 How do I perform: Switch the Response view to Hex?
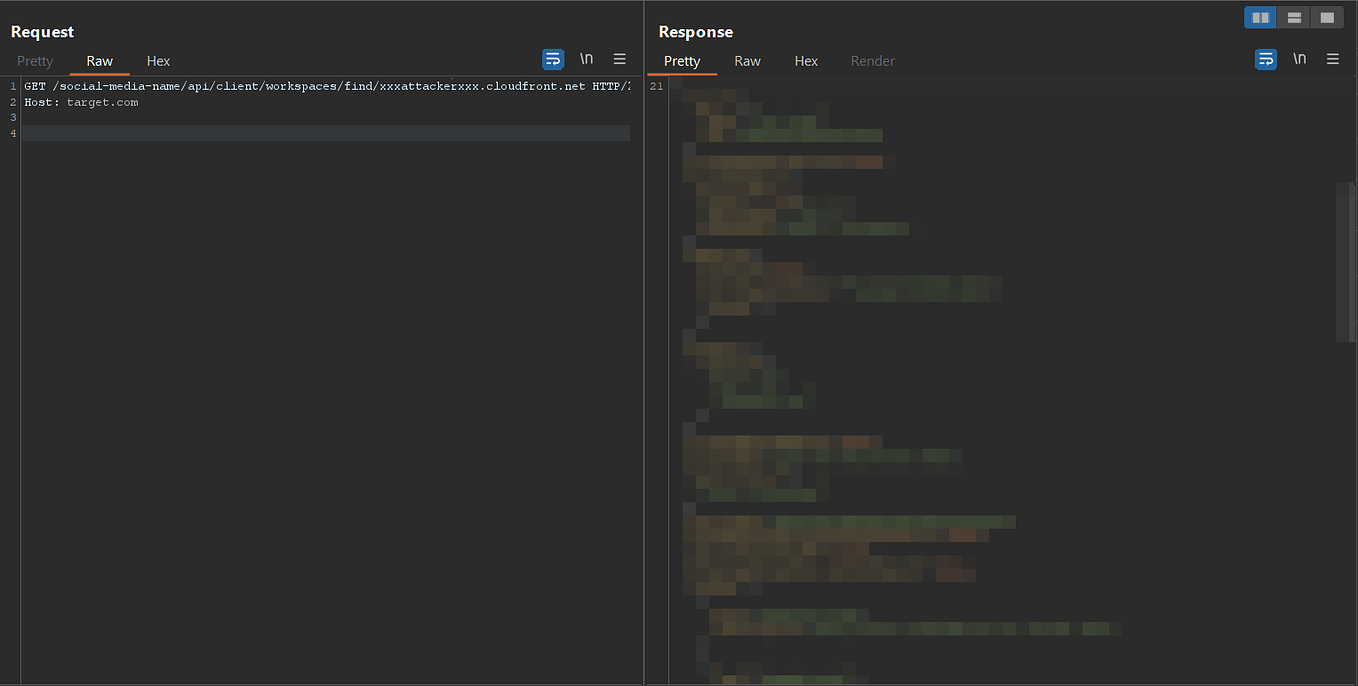(806, 61)
